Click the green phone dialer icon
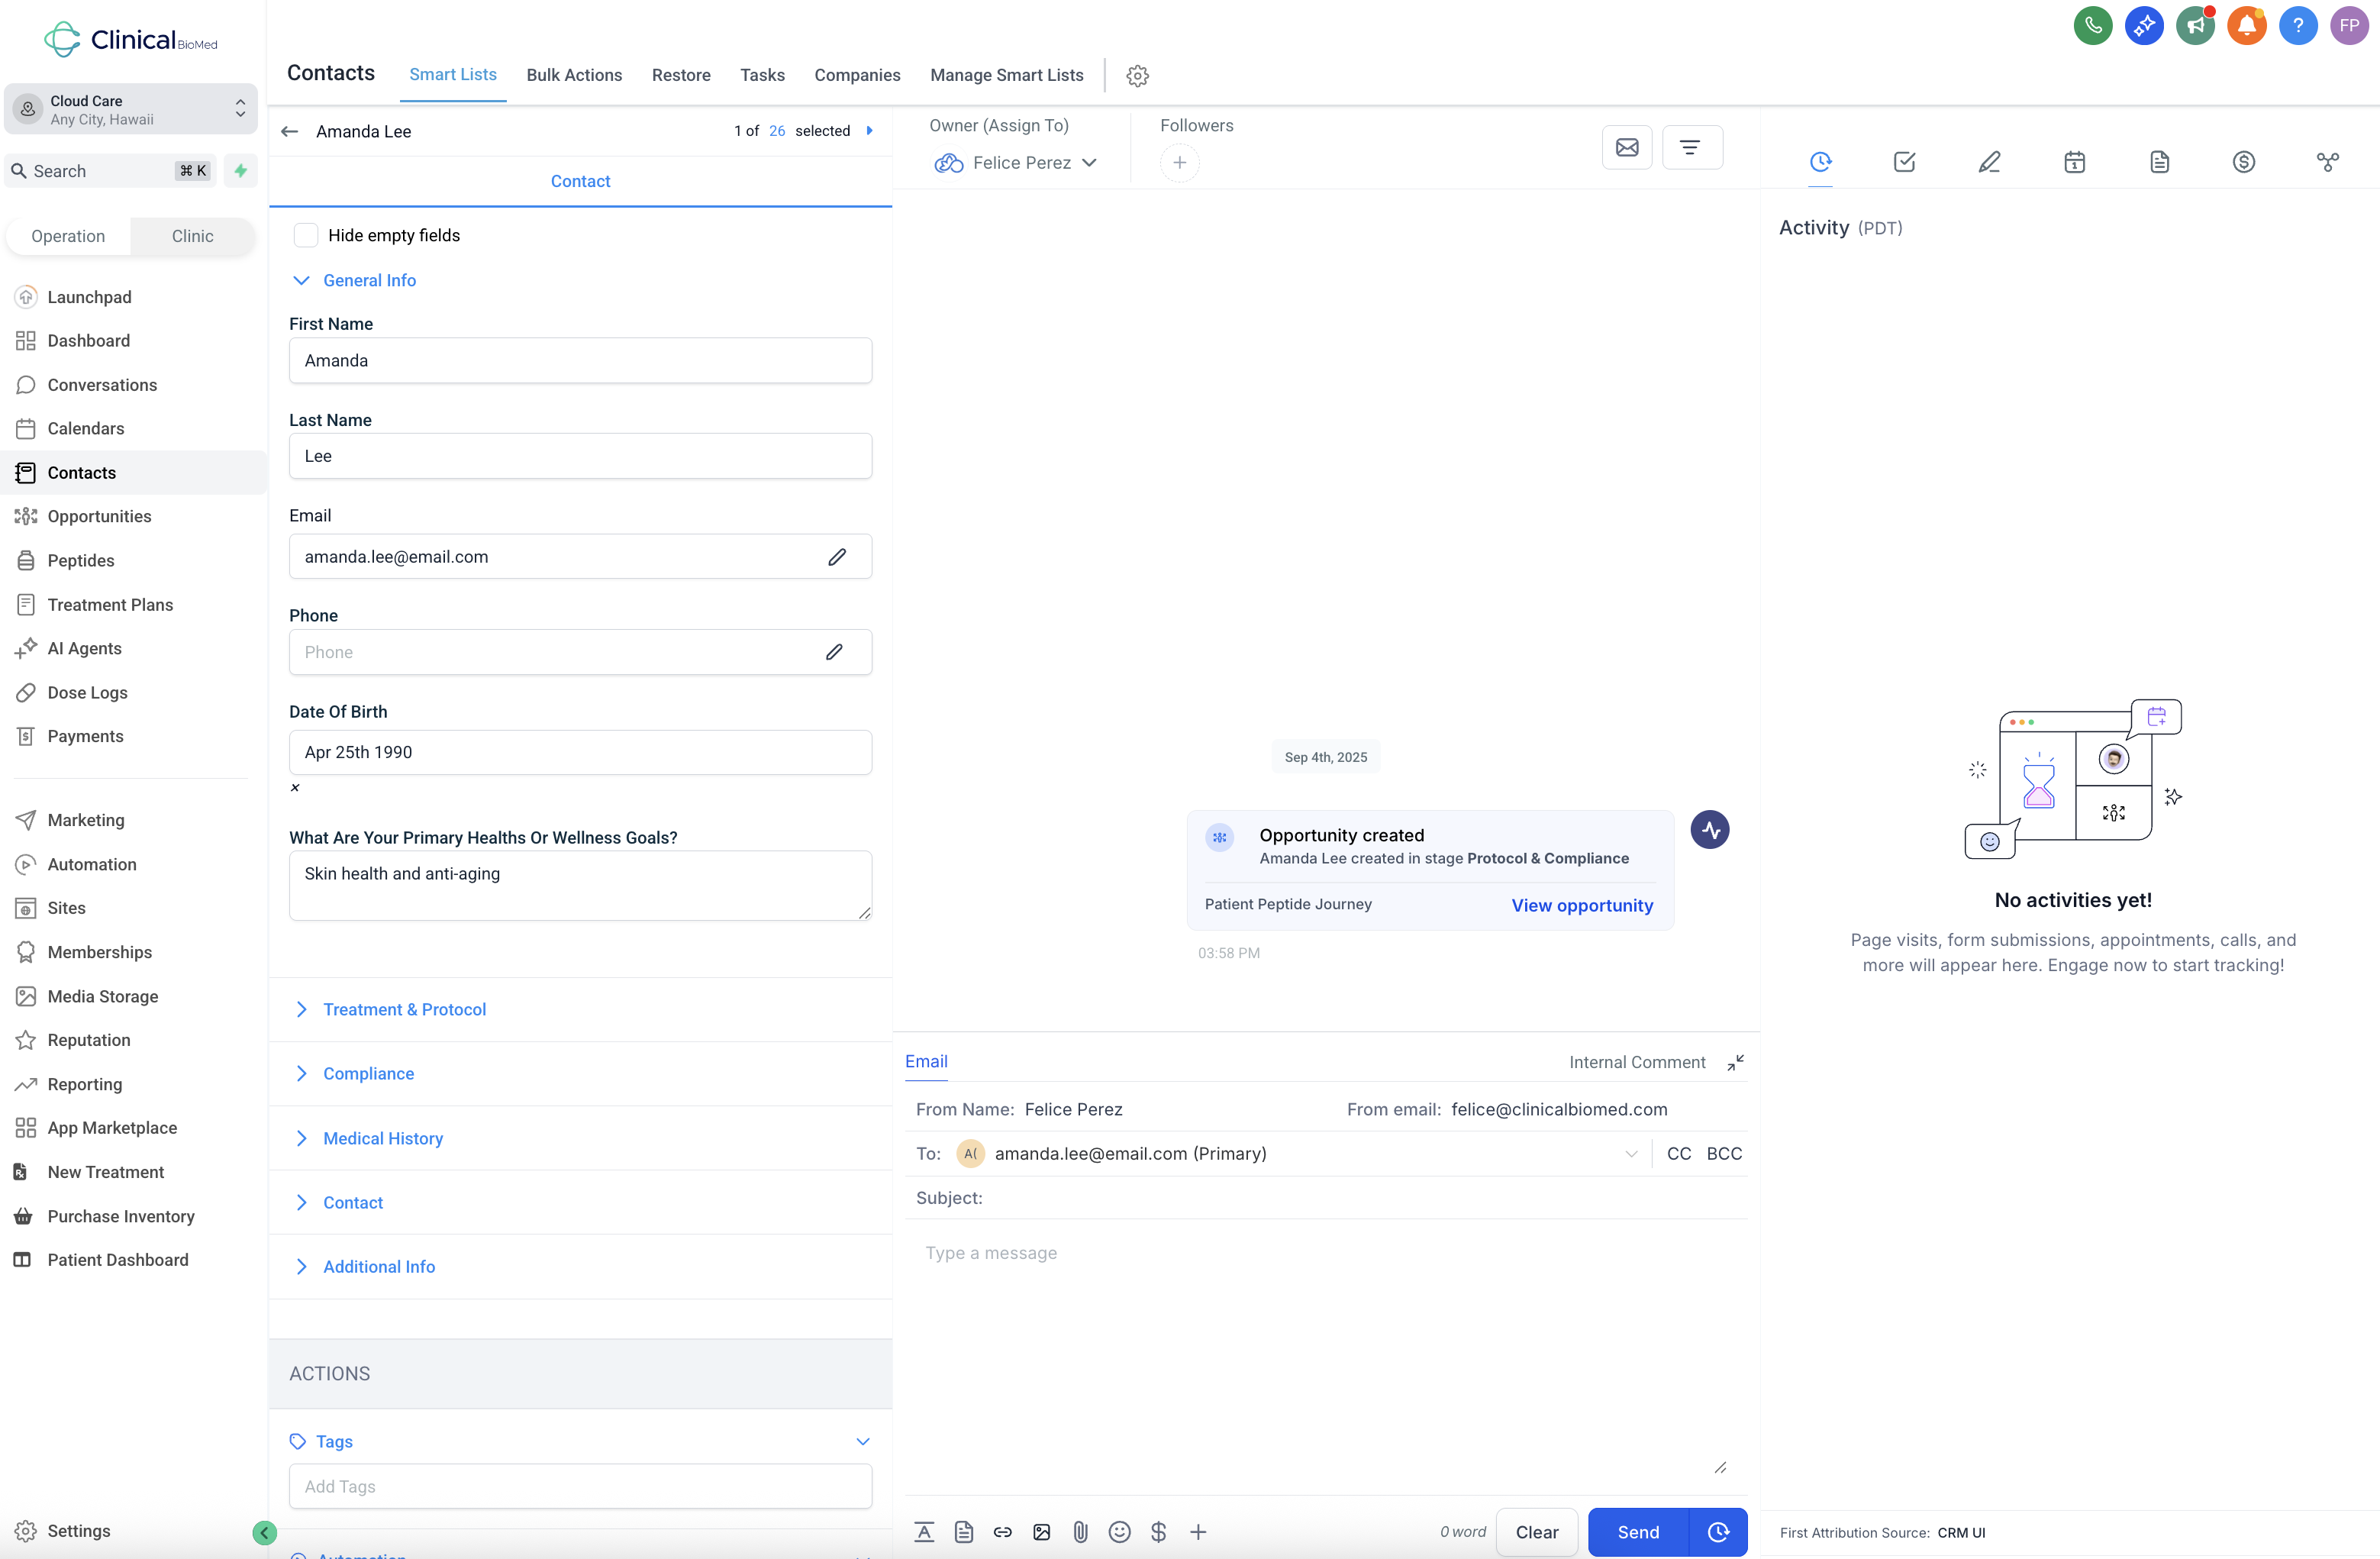This screenshot has height=1559, width=2380. click(x=2092, y=26)
